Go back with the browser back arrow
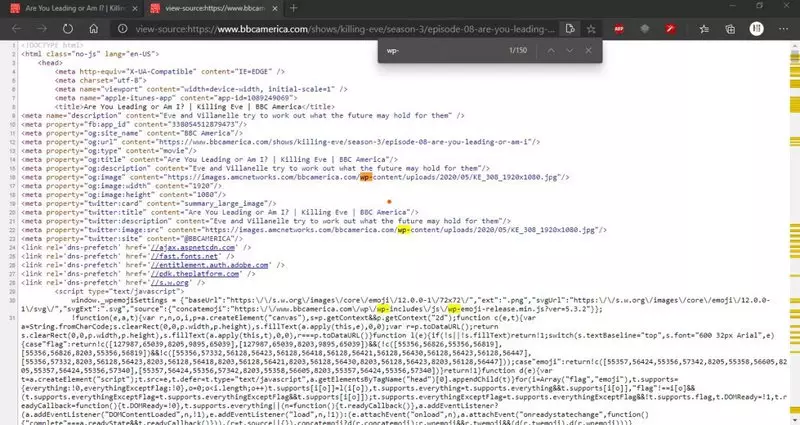This screenshot has height=425, width=800. pos(16,29)
